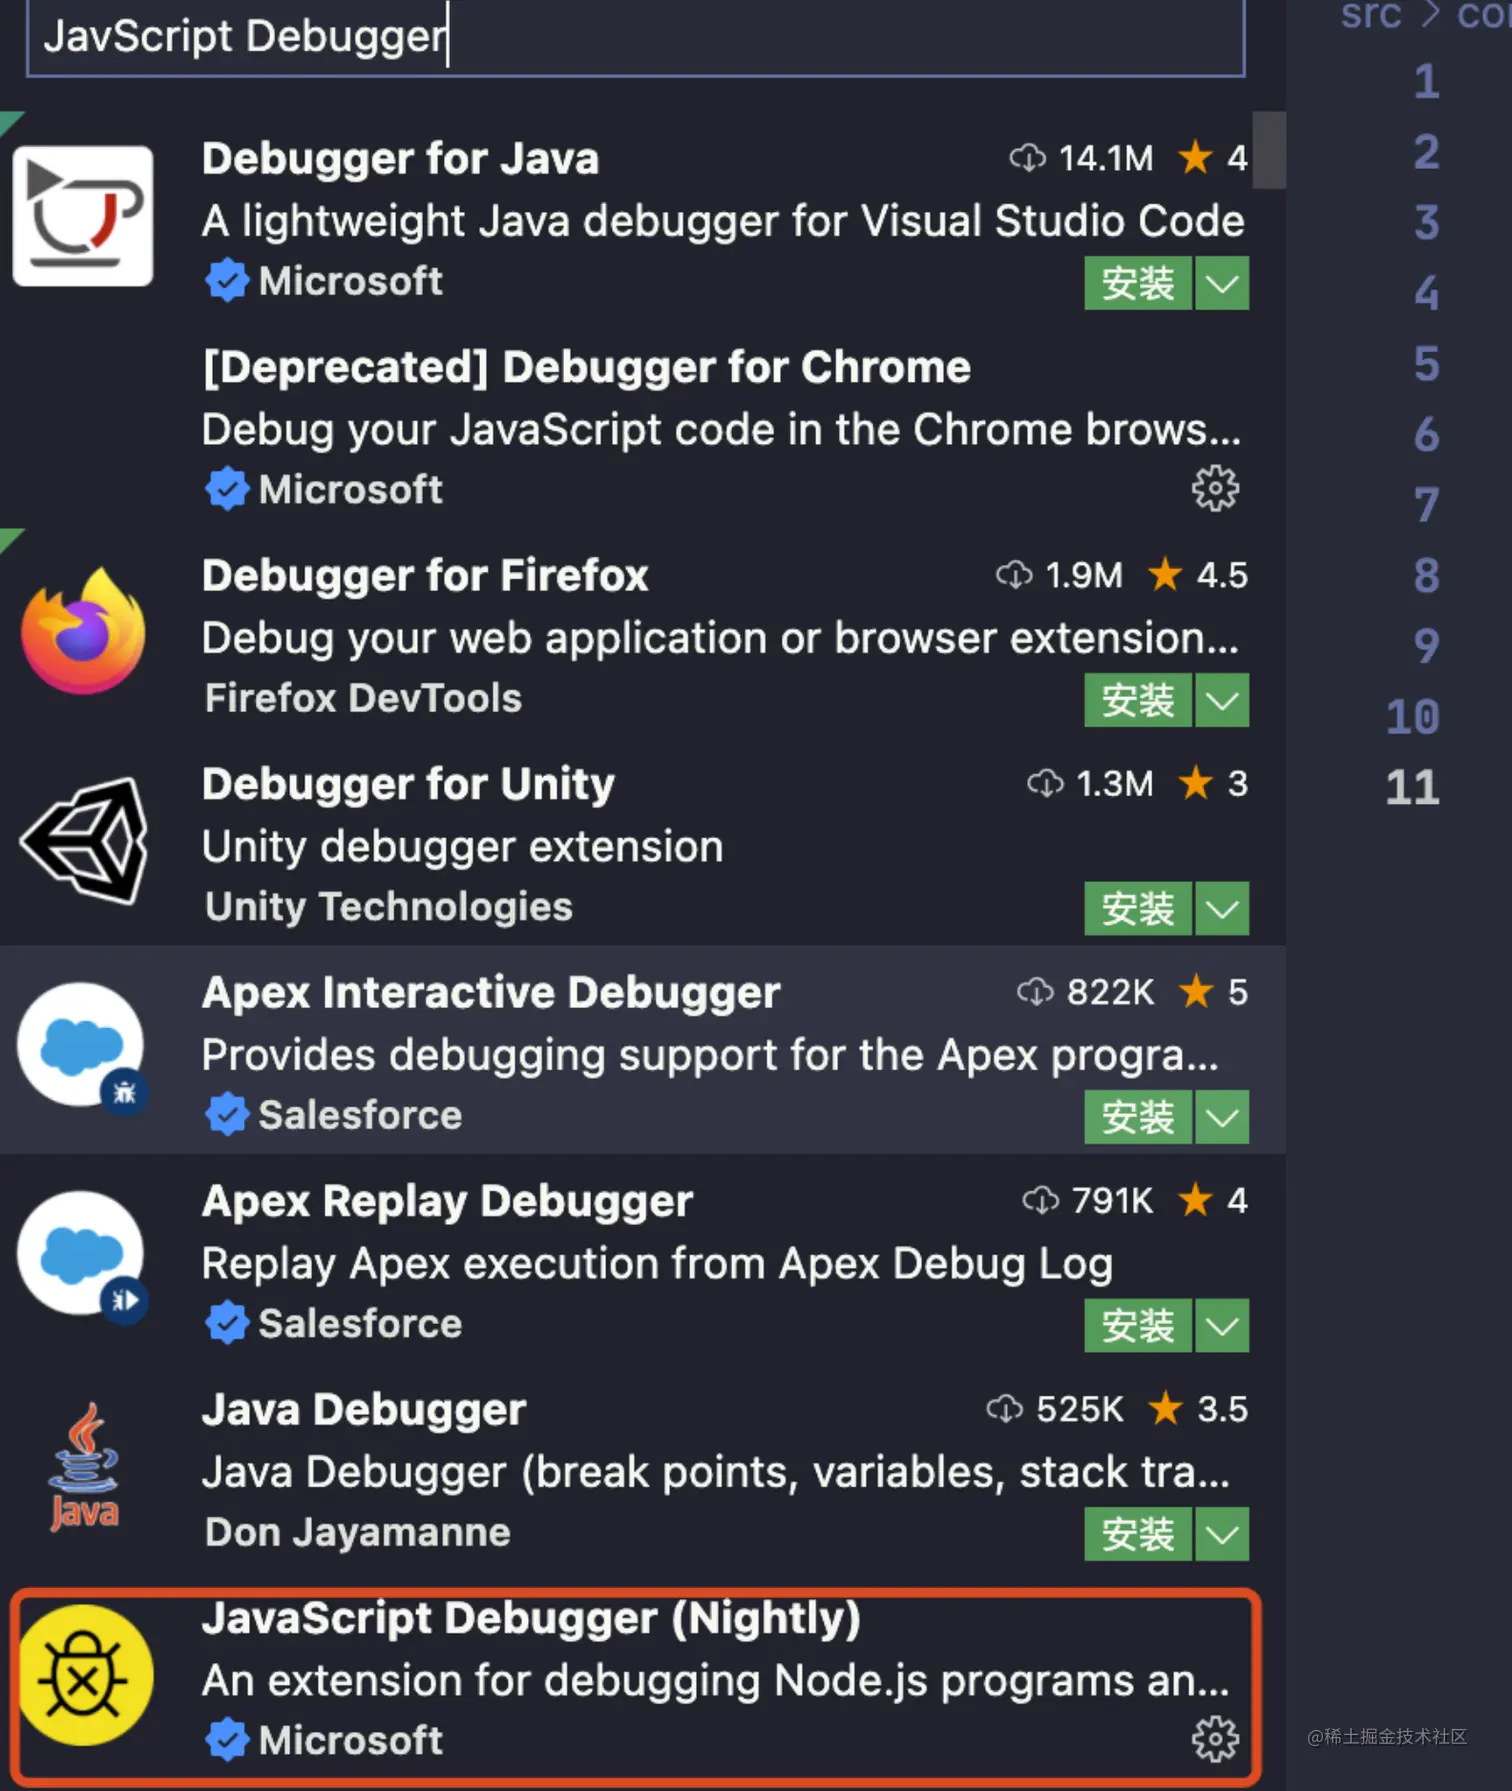
Task: Click the Apex Interactive Debugger cloud icon
Action: click(83, 1046)
